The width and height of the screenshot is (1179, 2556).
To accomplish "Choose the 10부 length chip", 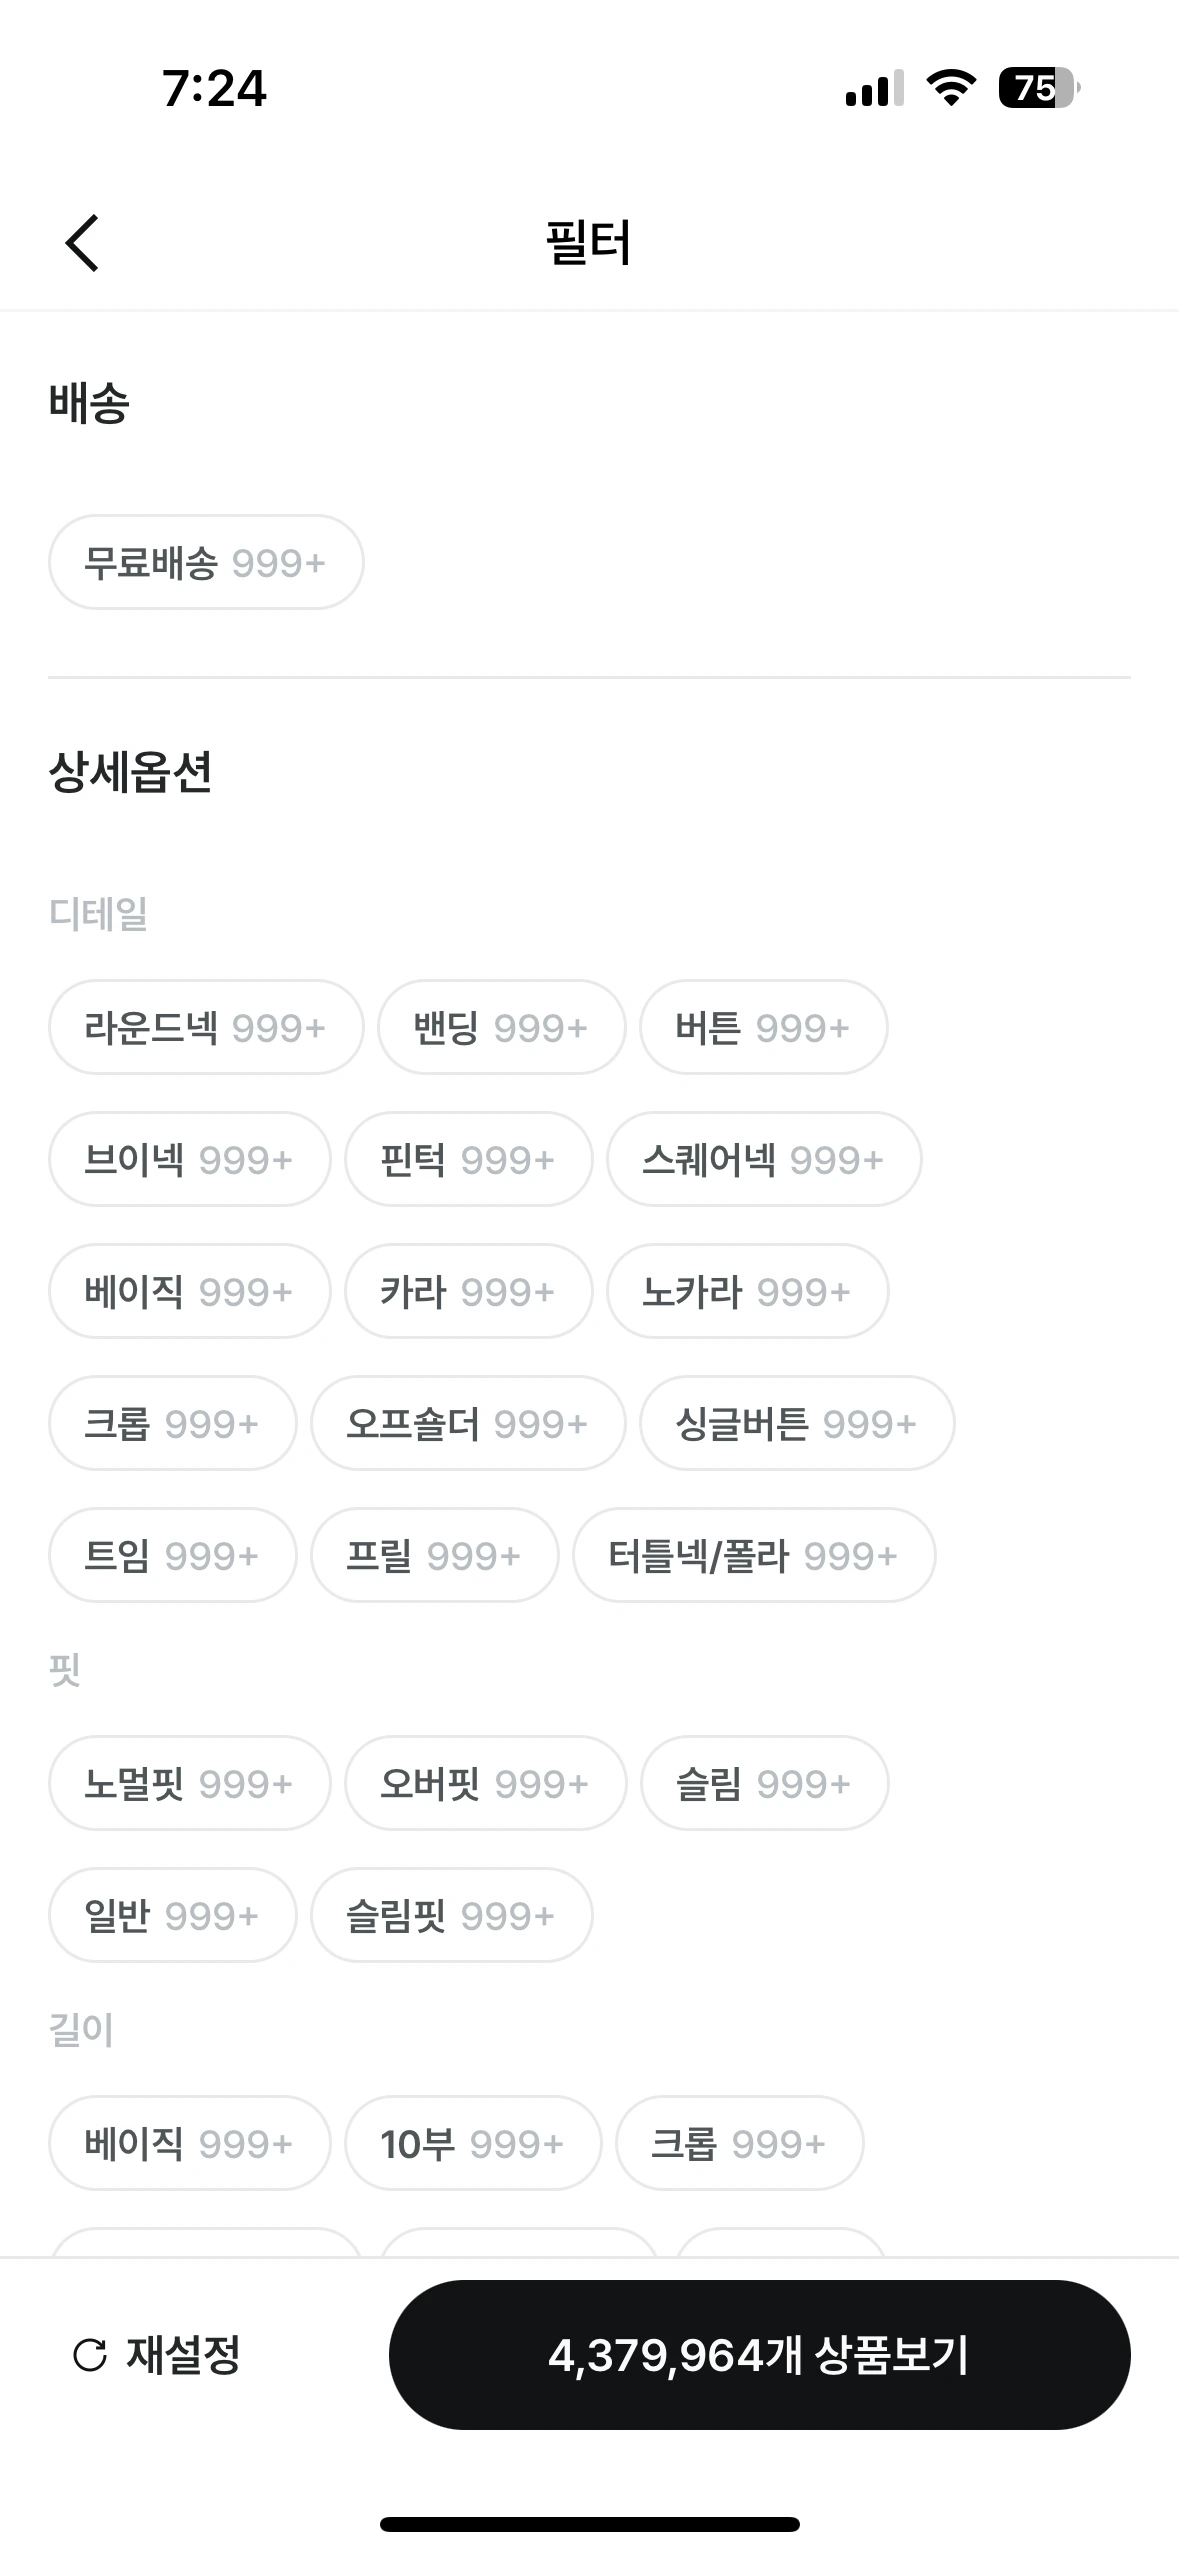I will (x=473, y=2143).
